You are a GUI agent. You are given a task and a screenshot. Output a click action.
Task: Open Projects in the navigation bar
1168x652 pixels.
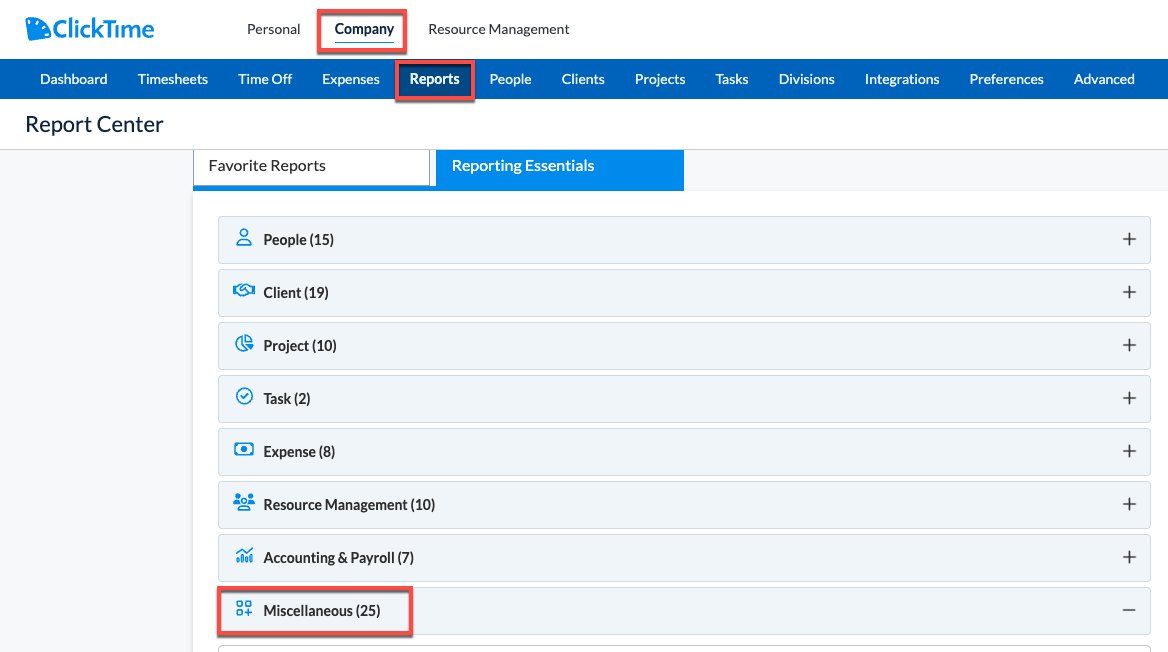pyautogui.click(x=660, y=79)
